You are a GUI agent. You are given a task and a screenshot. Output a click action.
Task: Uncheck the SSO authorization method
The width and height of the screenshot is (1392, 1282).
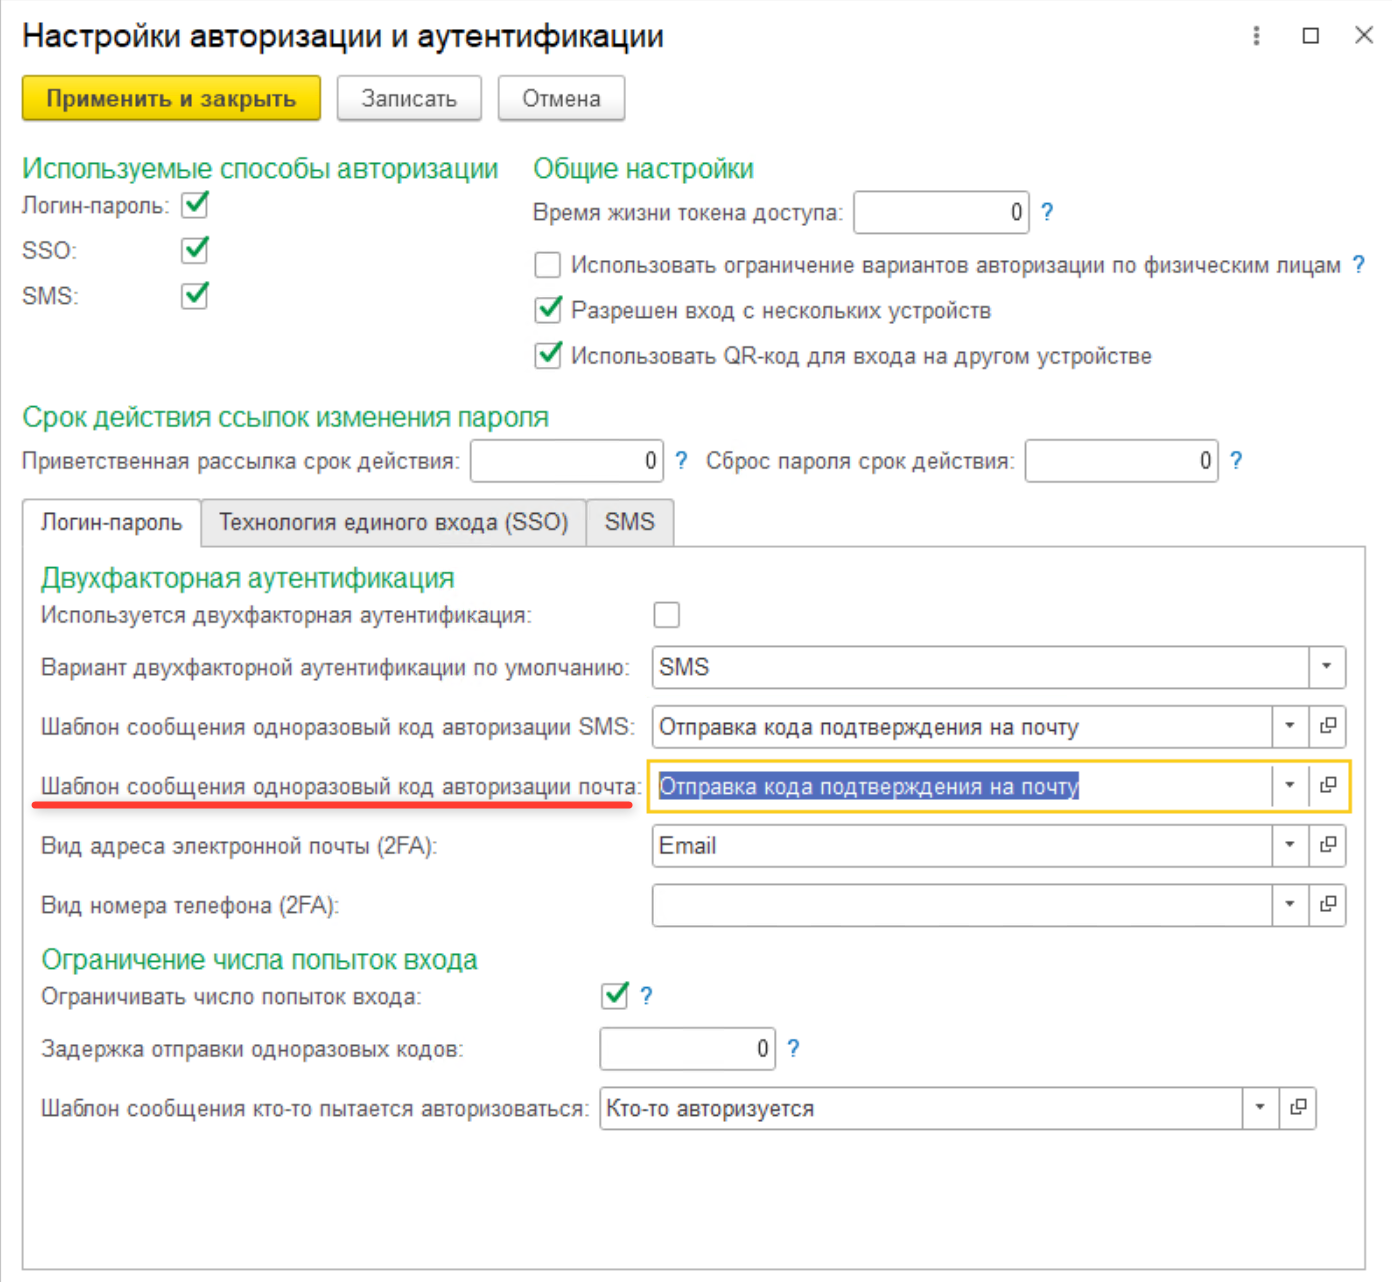tap(195, 249)
